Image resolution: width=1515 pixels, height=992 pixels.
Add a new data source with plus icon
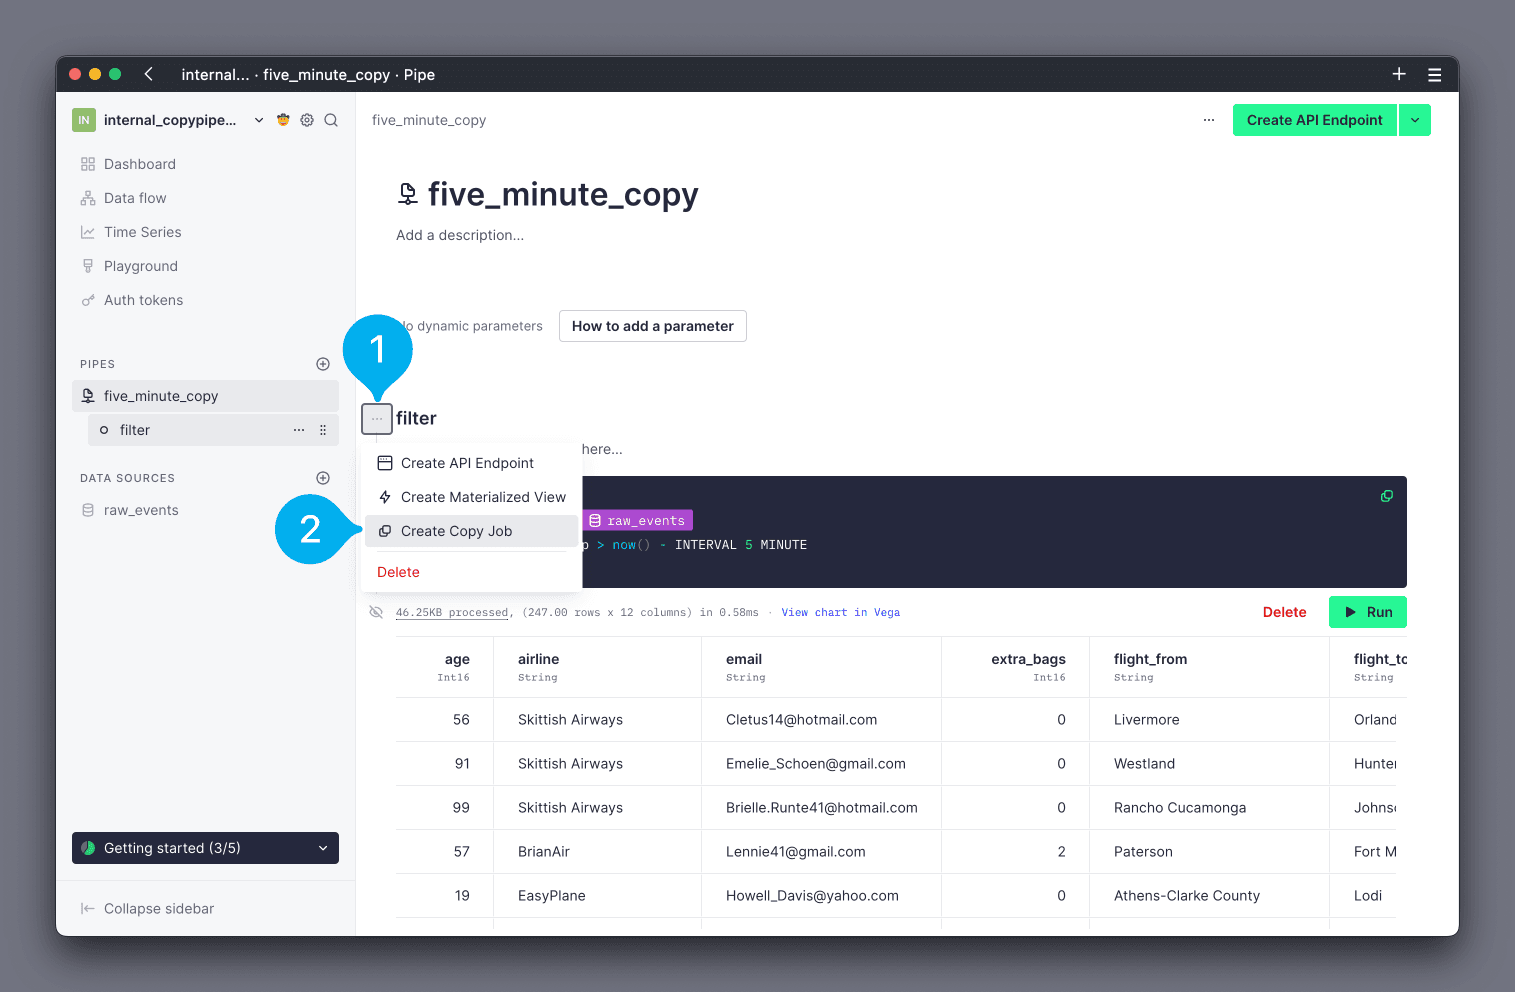[x=323, y=478]
